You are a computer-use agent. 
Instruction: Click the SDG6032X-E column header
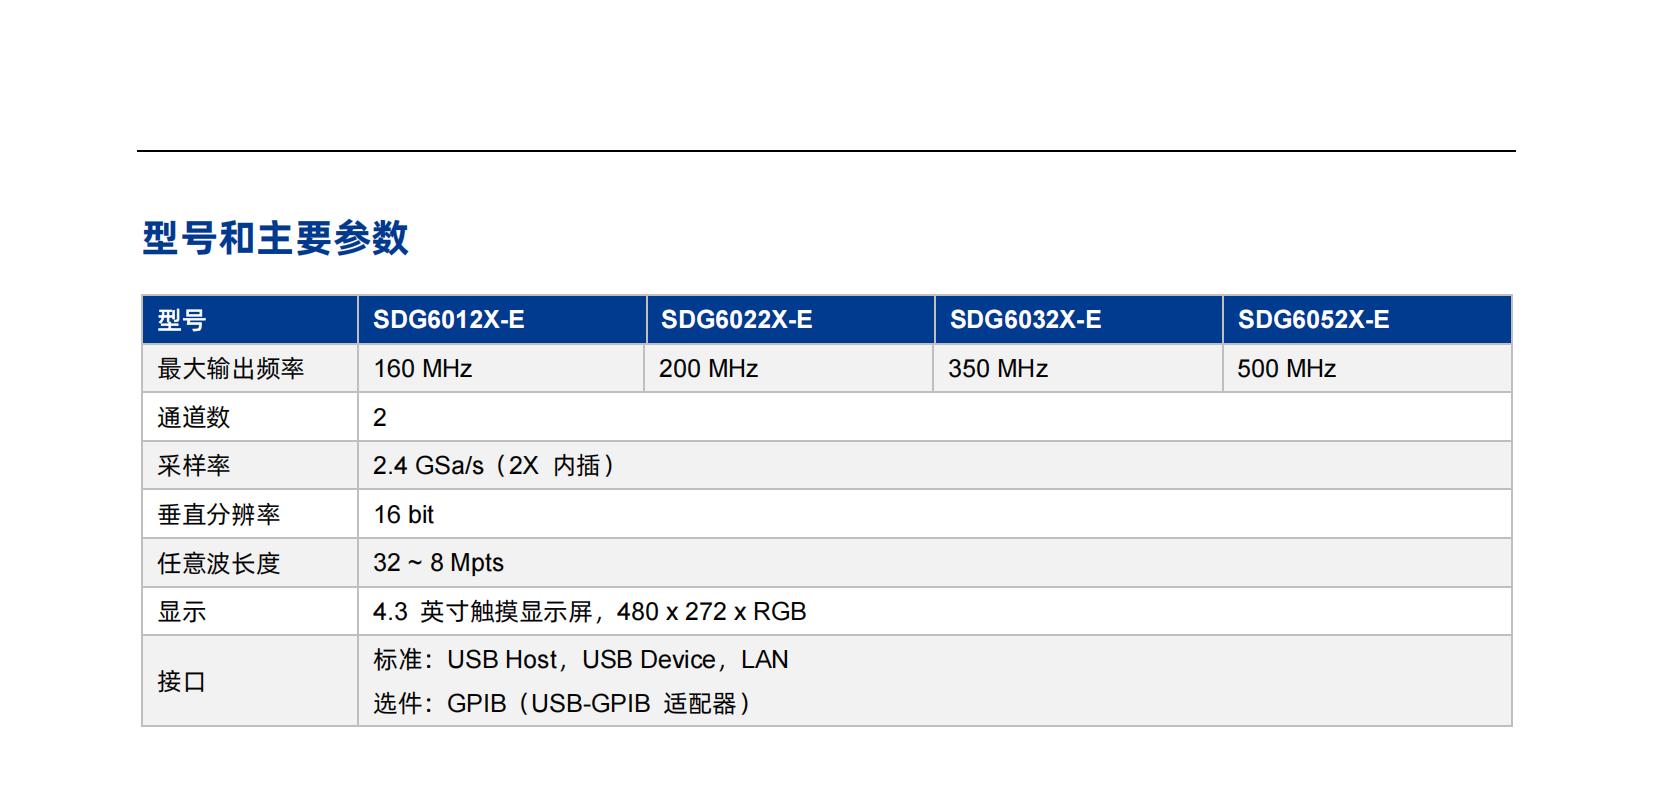click(x=1025, y=320)
